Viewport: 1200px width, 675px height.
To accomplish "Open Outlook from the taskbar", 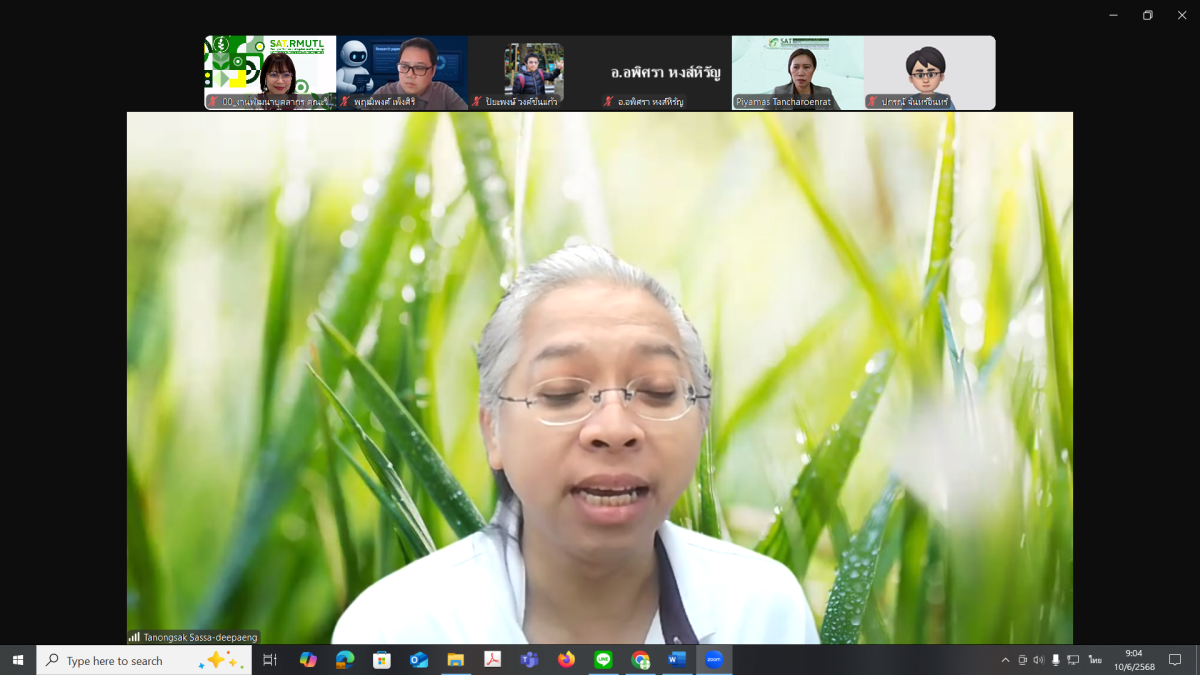I will pyautogui.click(x=419, y=660).
